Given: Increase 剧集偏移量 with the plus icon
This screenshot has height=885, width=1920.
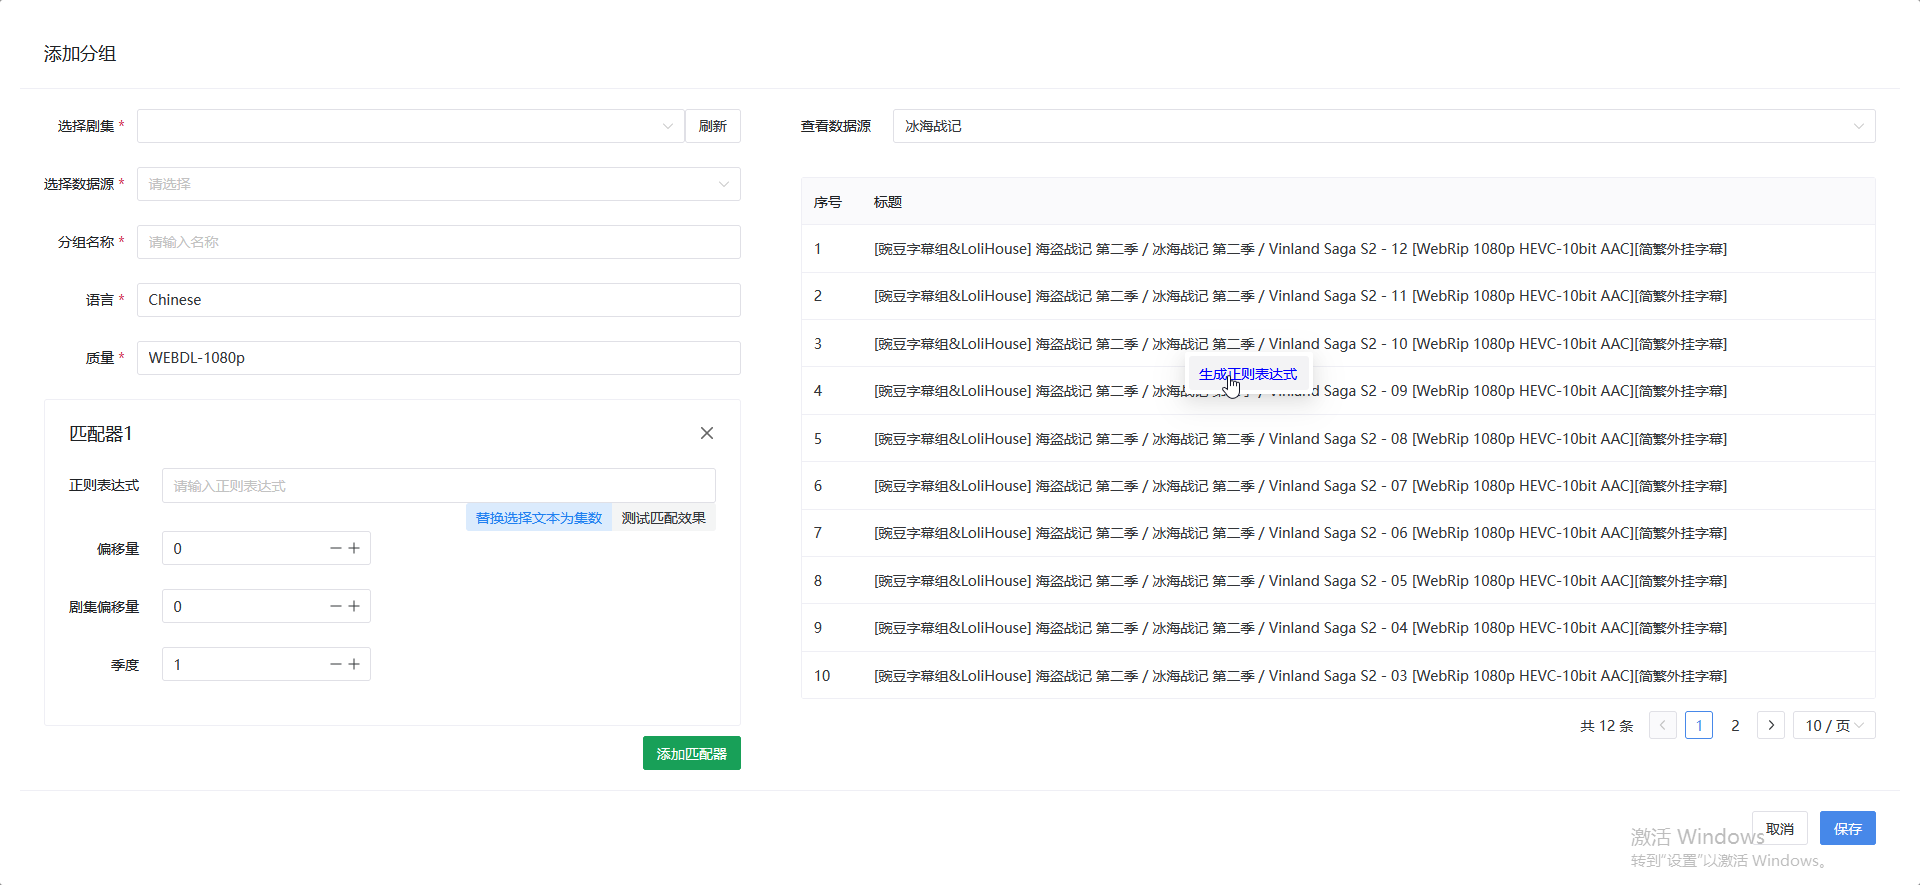Looking at the screenshot, I should click(x=354, y=606).
